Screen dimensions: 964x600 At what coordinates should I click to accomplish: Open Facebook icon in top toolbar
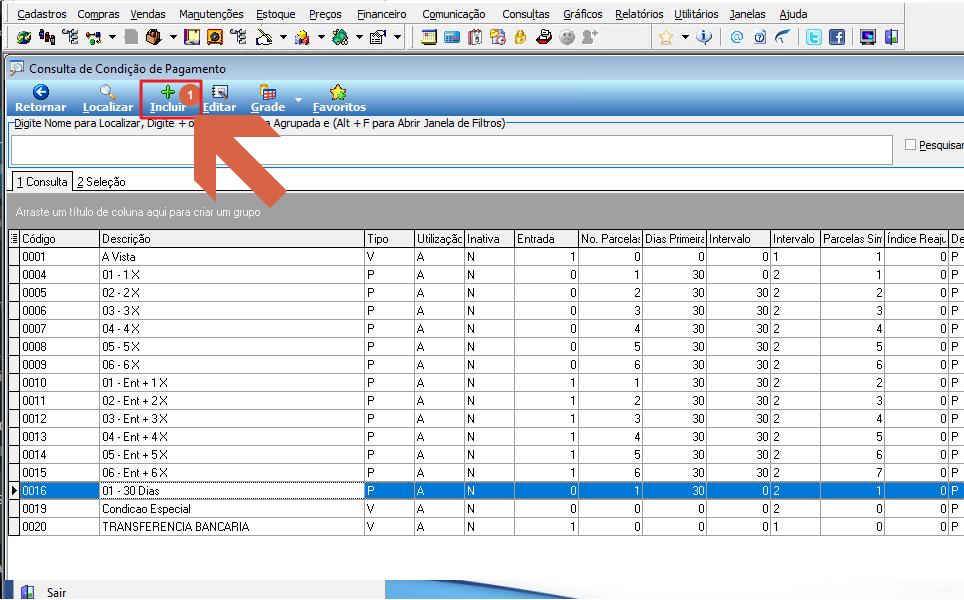pyautogui.click(x=837, y=38)
